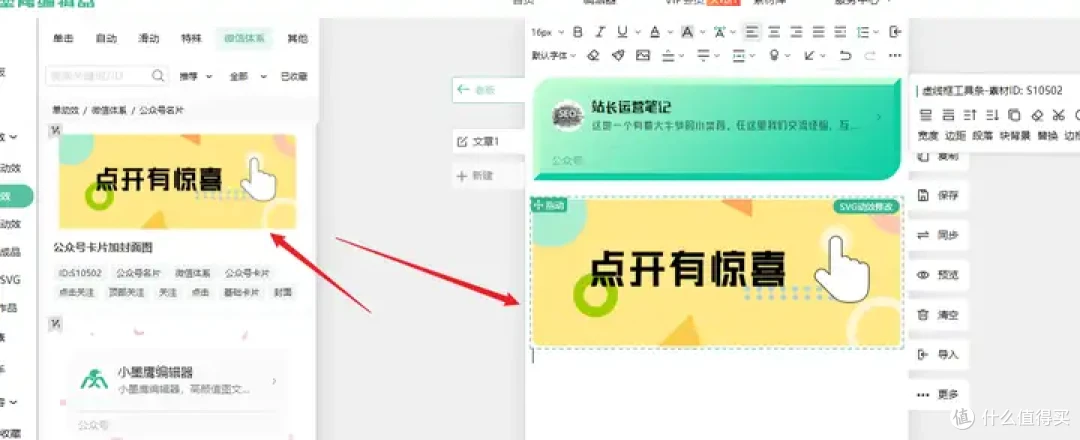This screenshot has height=440, width=1080.
Task: Undo the last edit
Action: (x=846, y=55)
